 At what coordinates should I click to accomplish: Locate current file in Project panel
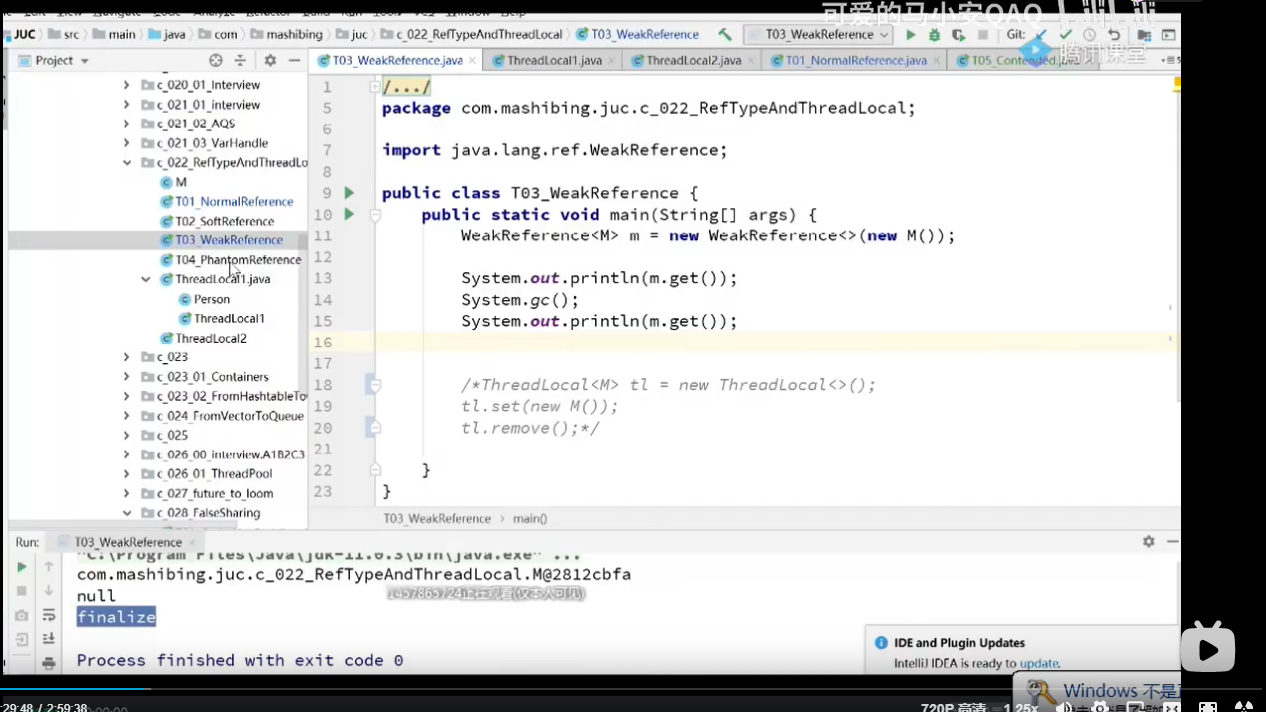pyautogui.click(x=217, y=60)
